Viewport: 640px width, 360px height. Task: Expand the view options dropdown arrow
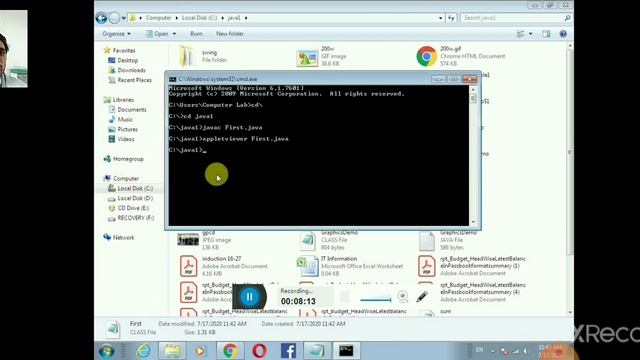pos(531,34)
